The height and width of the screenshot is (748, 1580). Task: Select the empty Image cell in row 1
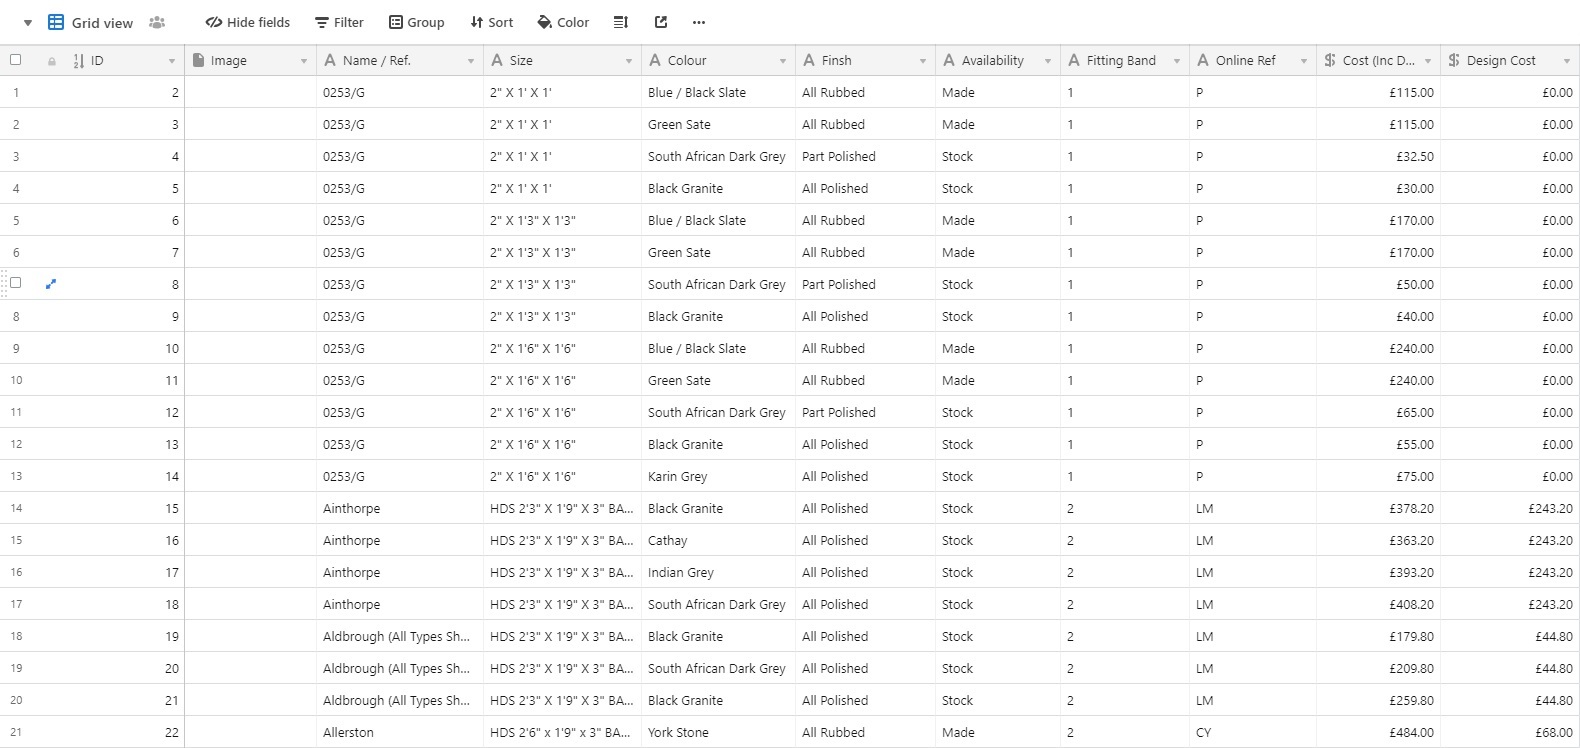pyautogui.click(x=250, y=92)
